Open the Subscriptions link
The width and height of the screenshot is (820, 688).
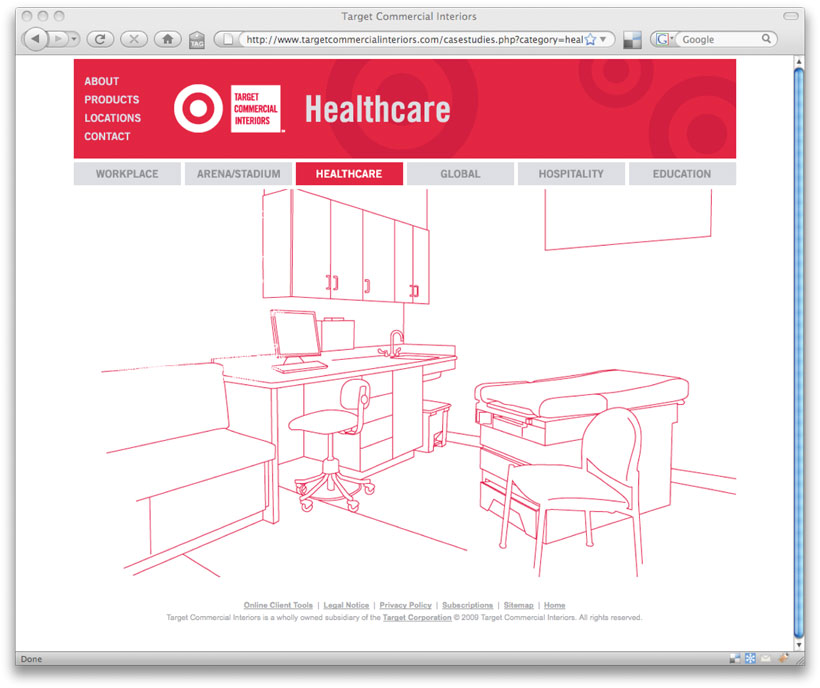tap(468, 605)
